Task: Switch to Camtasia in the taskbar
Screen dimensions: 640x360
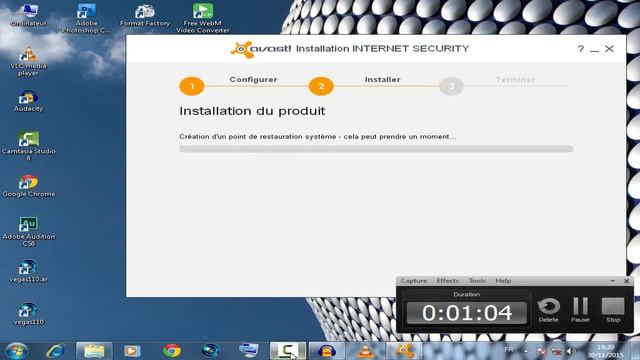Action: [x=287, y=351]
